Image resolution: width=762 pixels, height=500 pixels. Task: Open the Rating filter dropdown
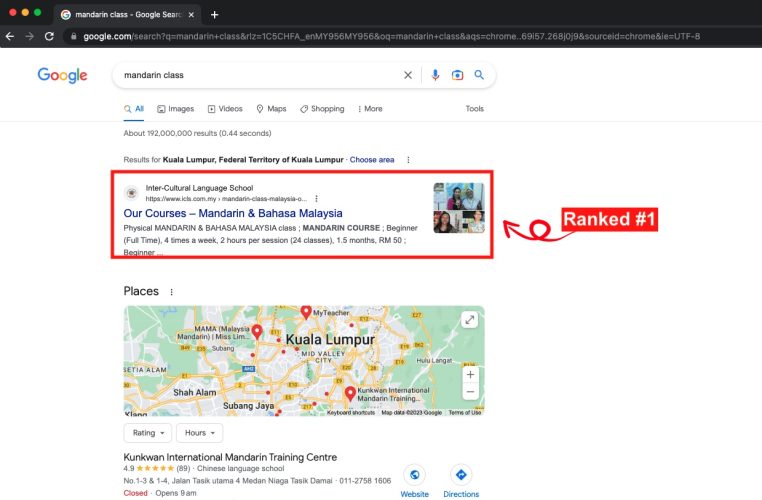148,433
